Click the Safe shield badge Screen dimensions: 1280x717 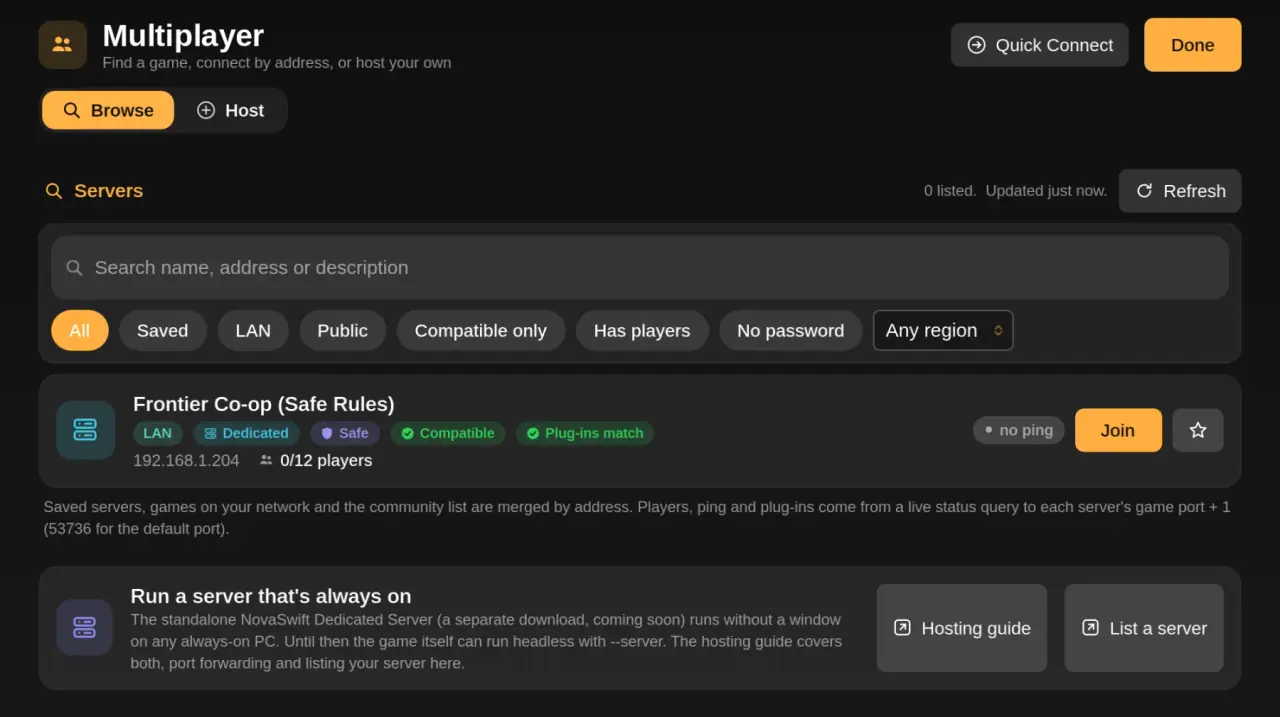(345, 433)
